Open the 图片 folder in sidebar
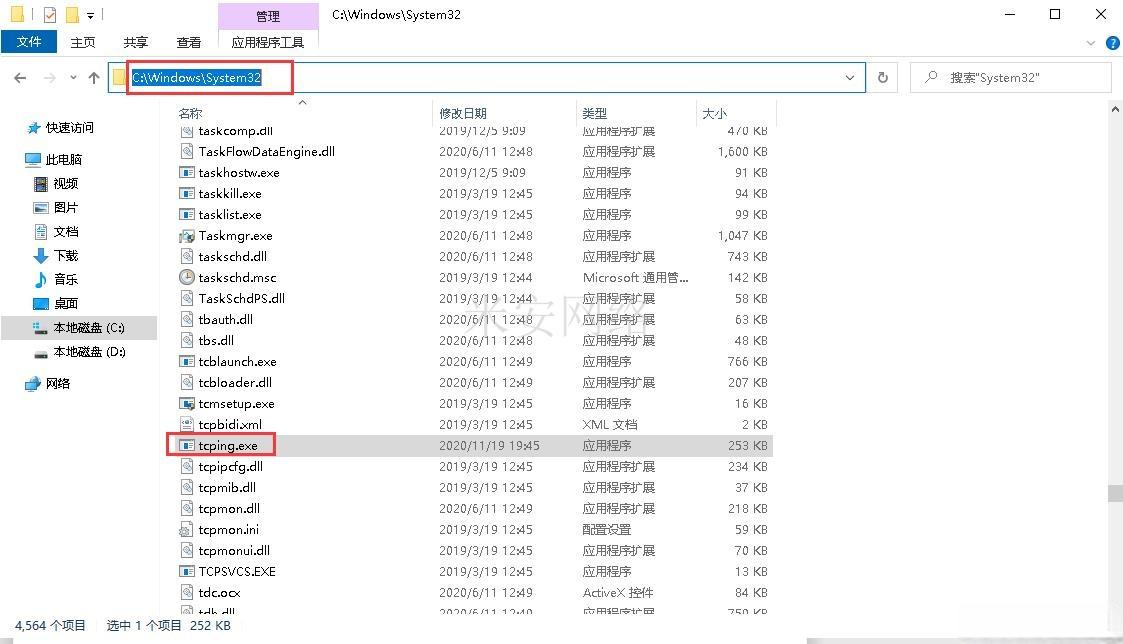 pyautogui.click(x=65, y=207)
